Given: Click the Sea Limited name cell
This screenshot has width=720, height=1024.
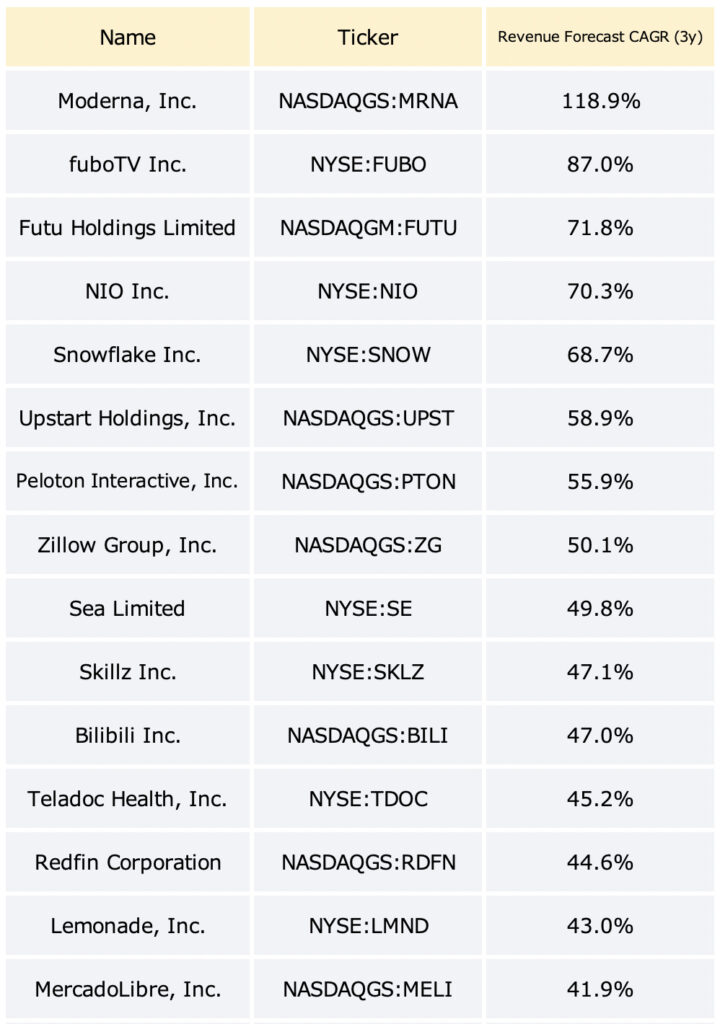Looking at the screenshot, I should pyautogui.click(x=128, y=608).
